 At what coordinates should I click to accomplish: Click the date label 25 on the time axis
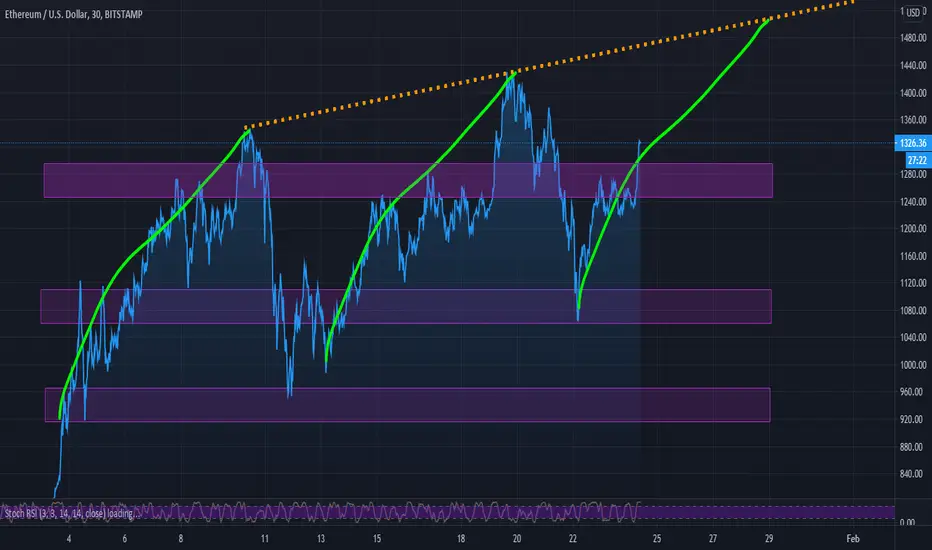657,539
